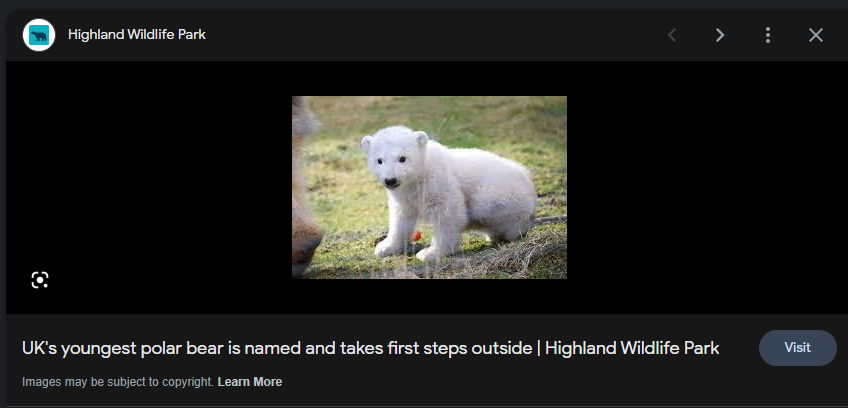
Task: Go back to the previous image result
Action: tap(672, 35)
